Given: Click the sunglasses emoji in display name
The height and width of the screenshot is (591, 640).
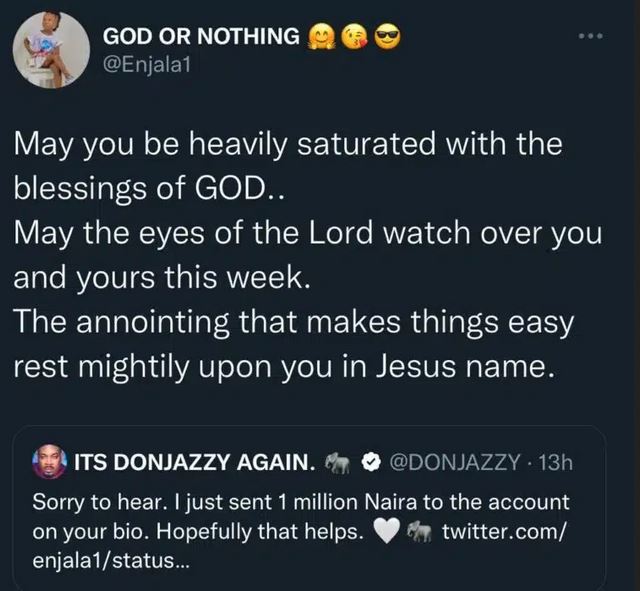Looking at the screenshot, I should 386,37.
